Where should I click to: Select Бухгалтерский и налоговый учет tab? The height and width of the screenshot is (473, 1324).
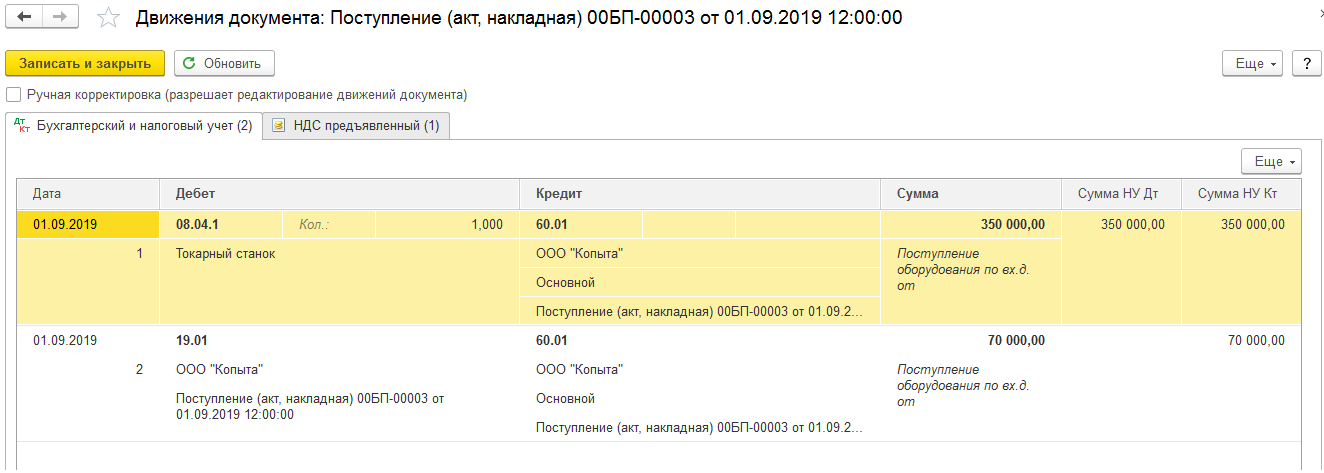coord(134,126)
